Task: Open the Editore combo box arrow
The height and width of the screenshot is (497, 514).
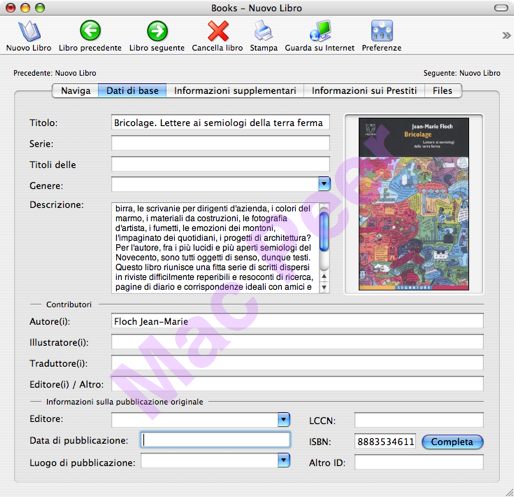Action: point(284,420)
